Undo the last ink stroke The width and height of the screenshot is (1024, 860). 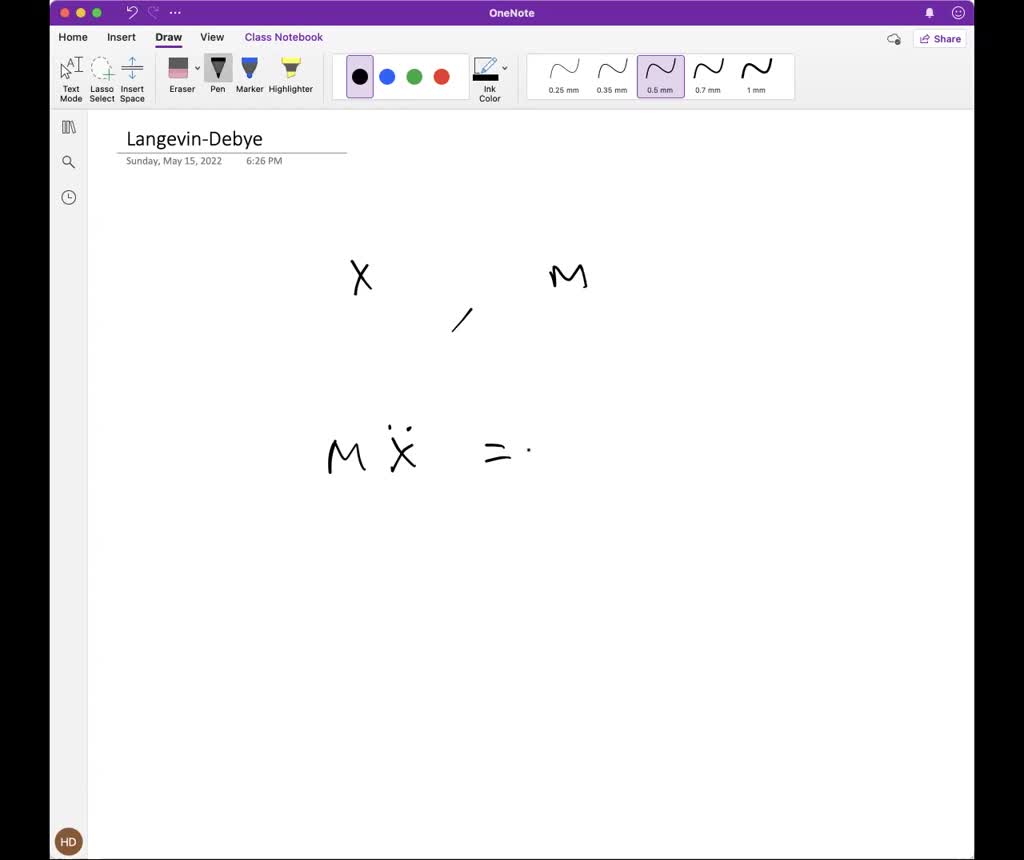(132, 13)
